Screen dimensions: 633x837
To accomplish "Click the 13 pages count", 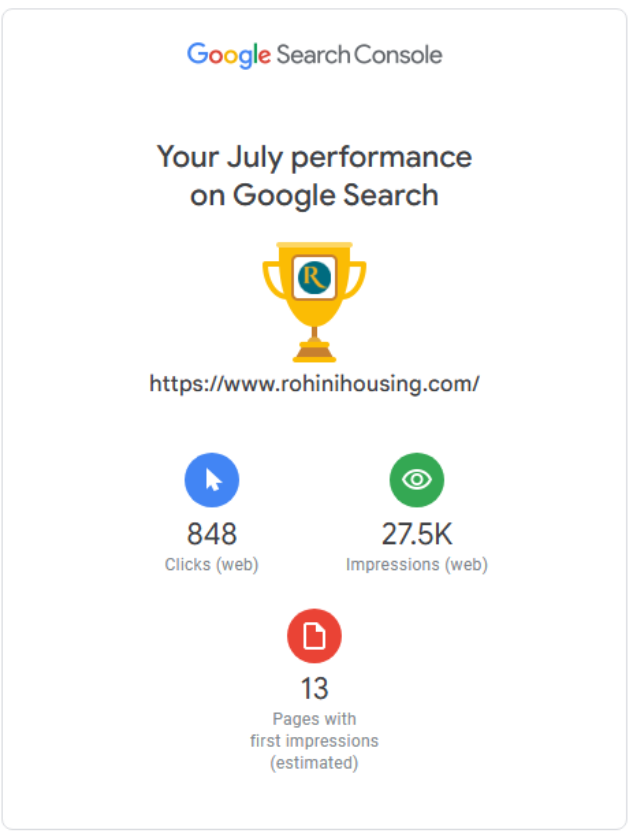I will point(314,689).
